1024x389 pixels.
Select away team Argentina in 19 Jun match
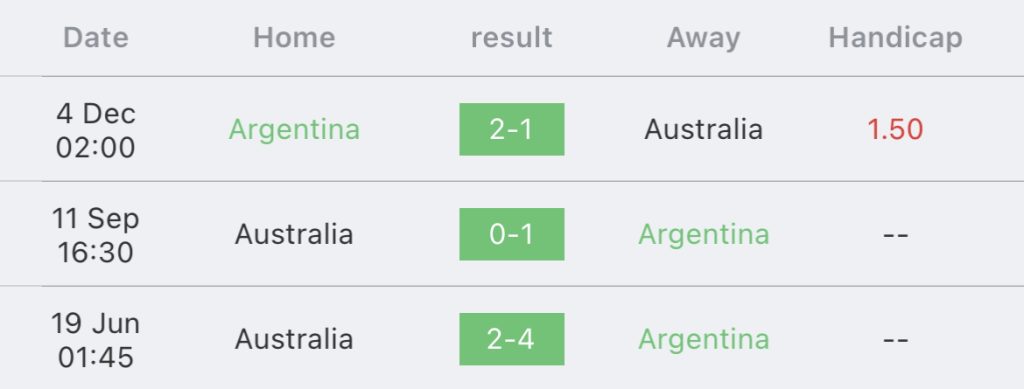tap(703, 340)
